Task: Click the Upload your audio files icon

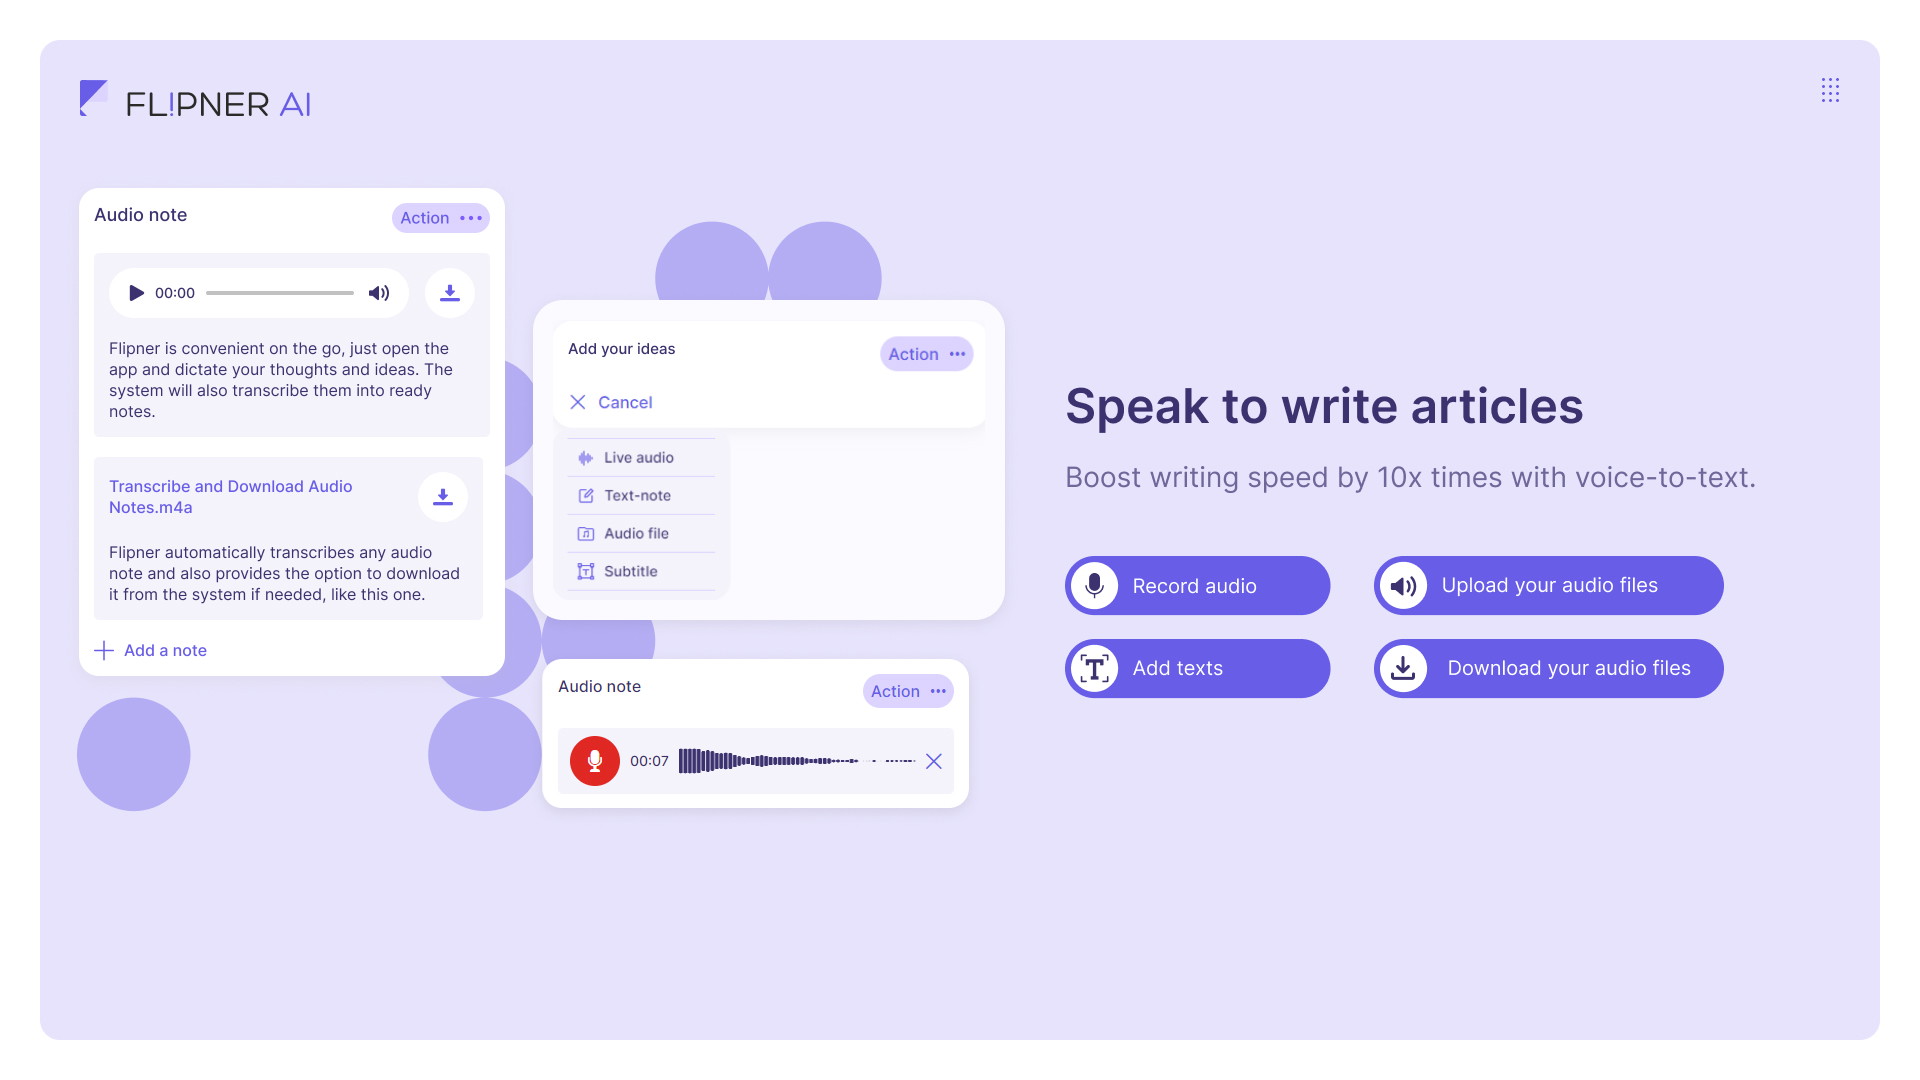Action: click(1404, 584)
